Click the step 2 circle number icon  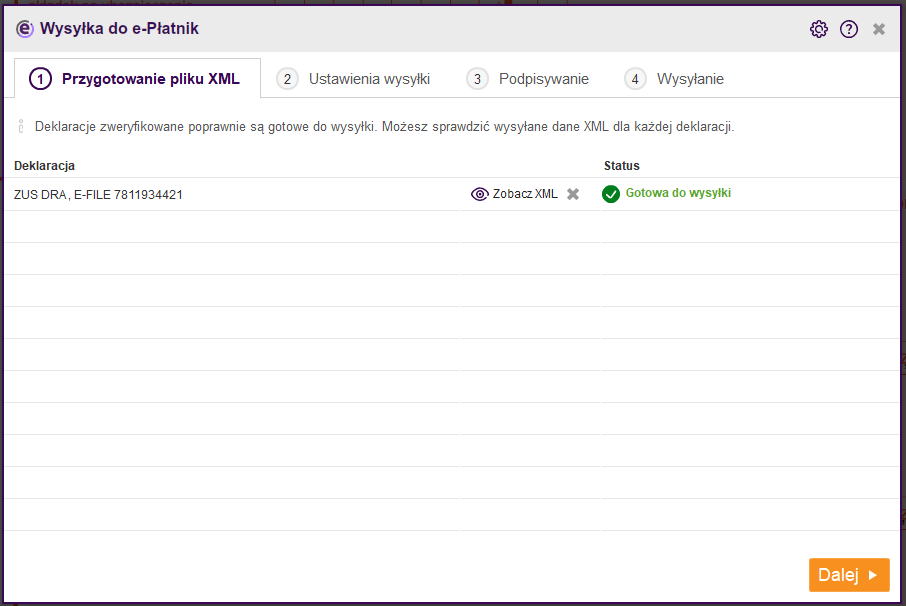click(287, 79)
